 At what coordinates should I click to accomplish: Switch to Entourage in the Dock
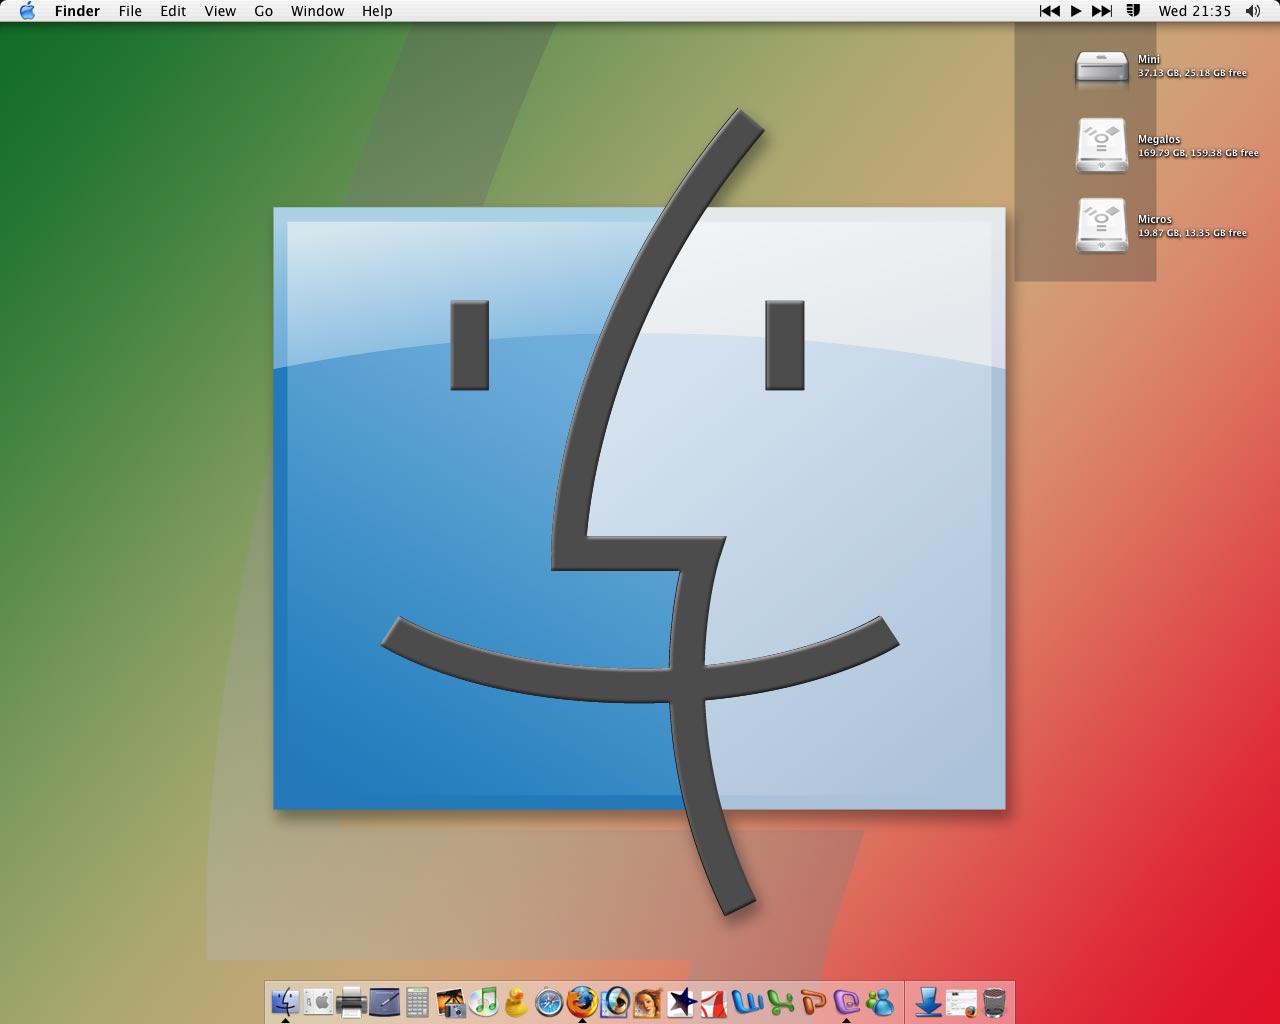tap(846, 1001)
